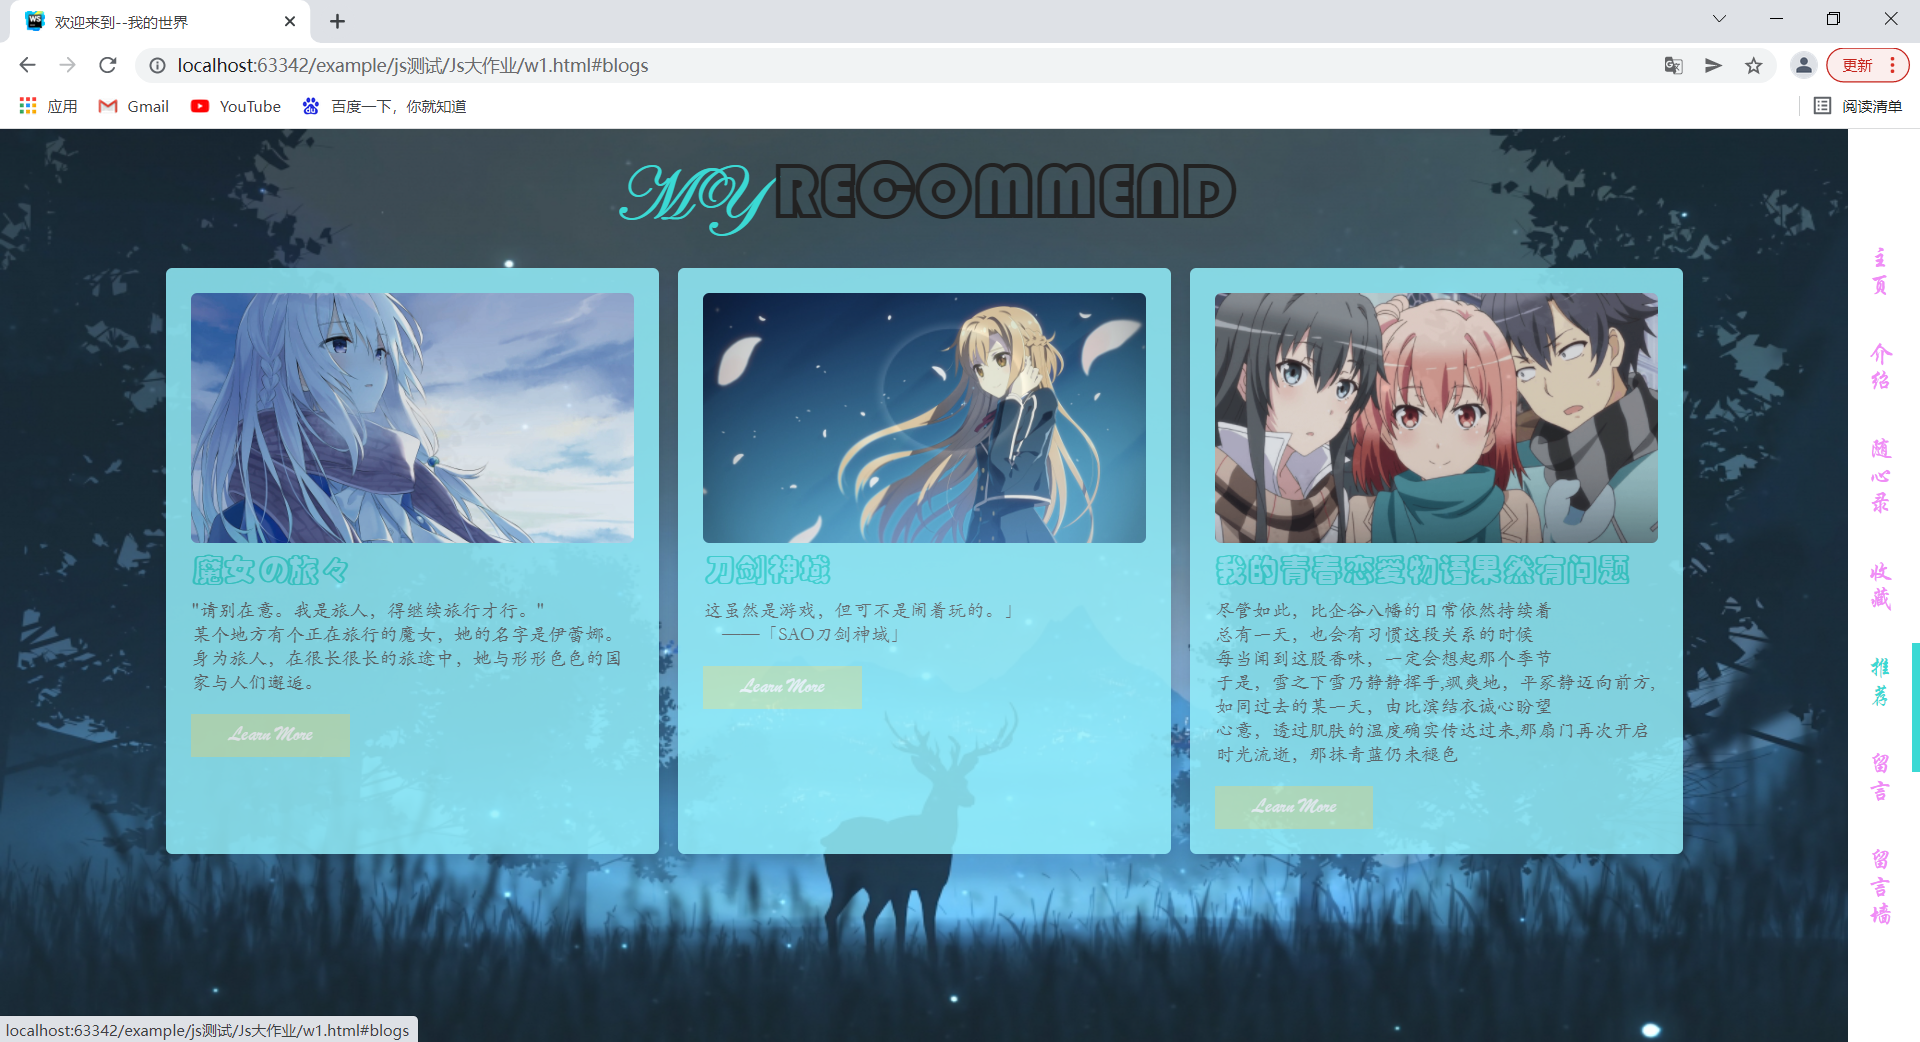The image size is (1920, 1042).
Task: Open the YouTube bookmark
Action: [x=236, y=106]
